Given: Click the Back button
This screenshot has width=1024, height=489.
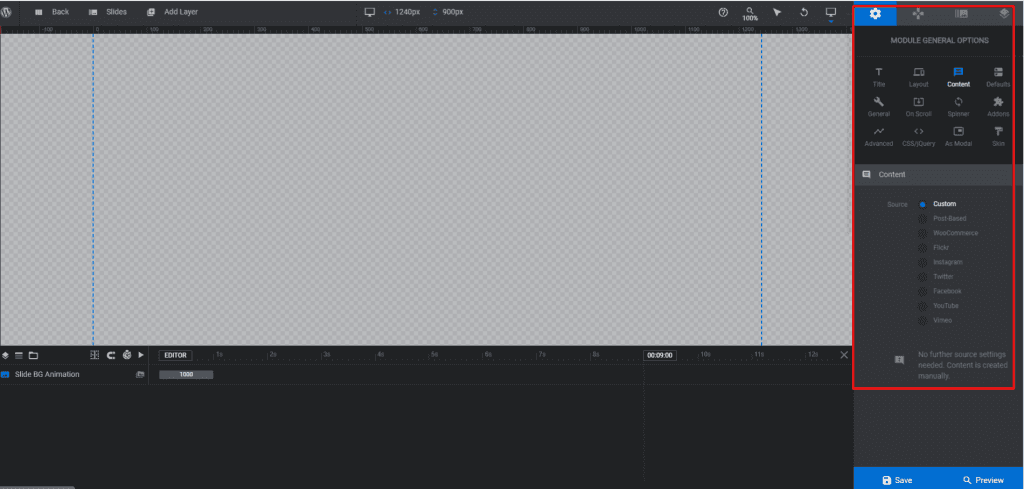Looking at the screenshot, I should point(52,12).
